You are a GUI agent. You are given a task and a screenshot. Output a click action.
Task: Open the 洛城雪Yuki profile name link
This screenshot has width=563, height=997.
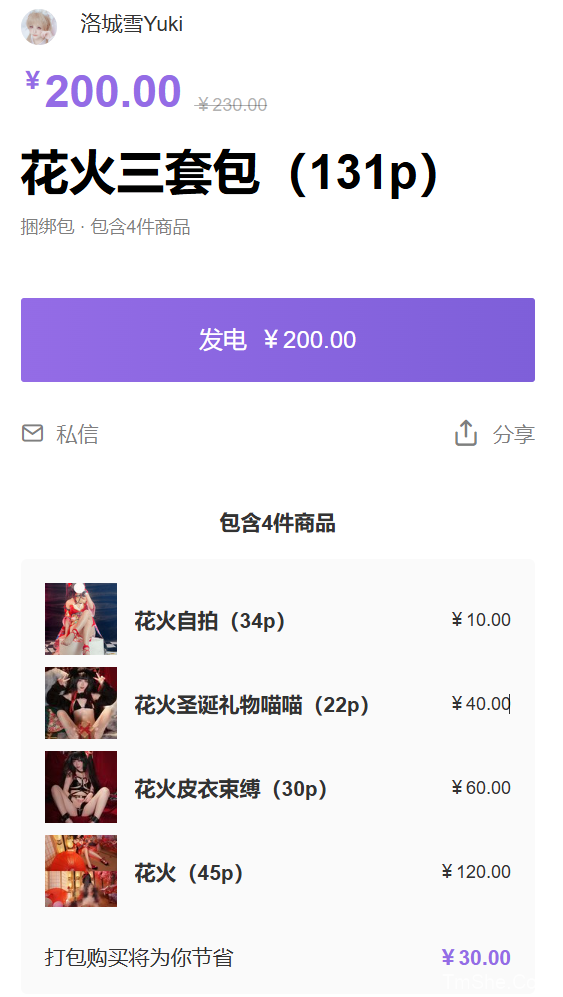(132, 24)
